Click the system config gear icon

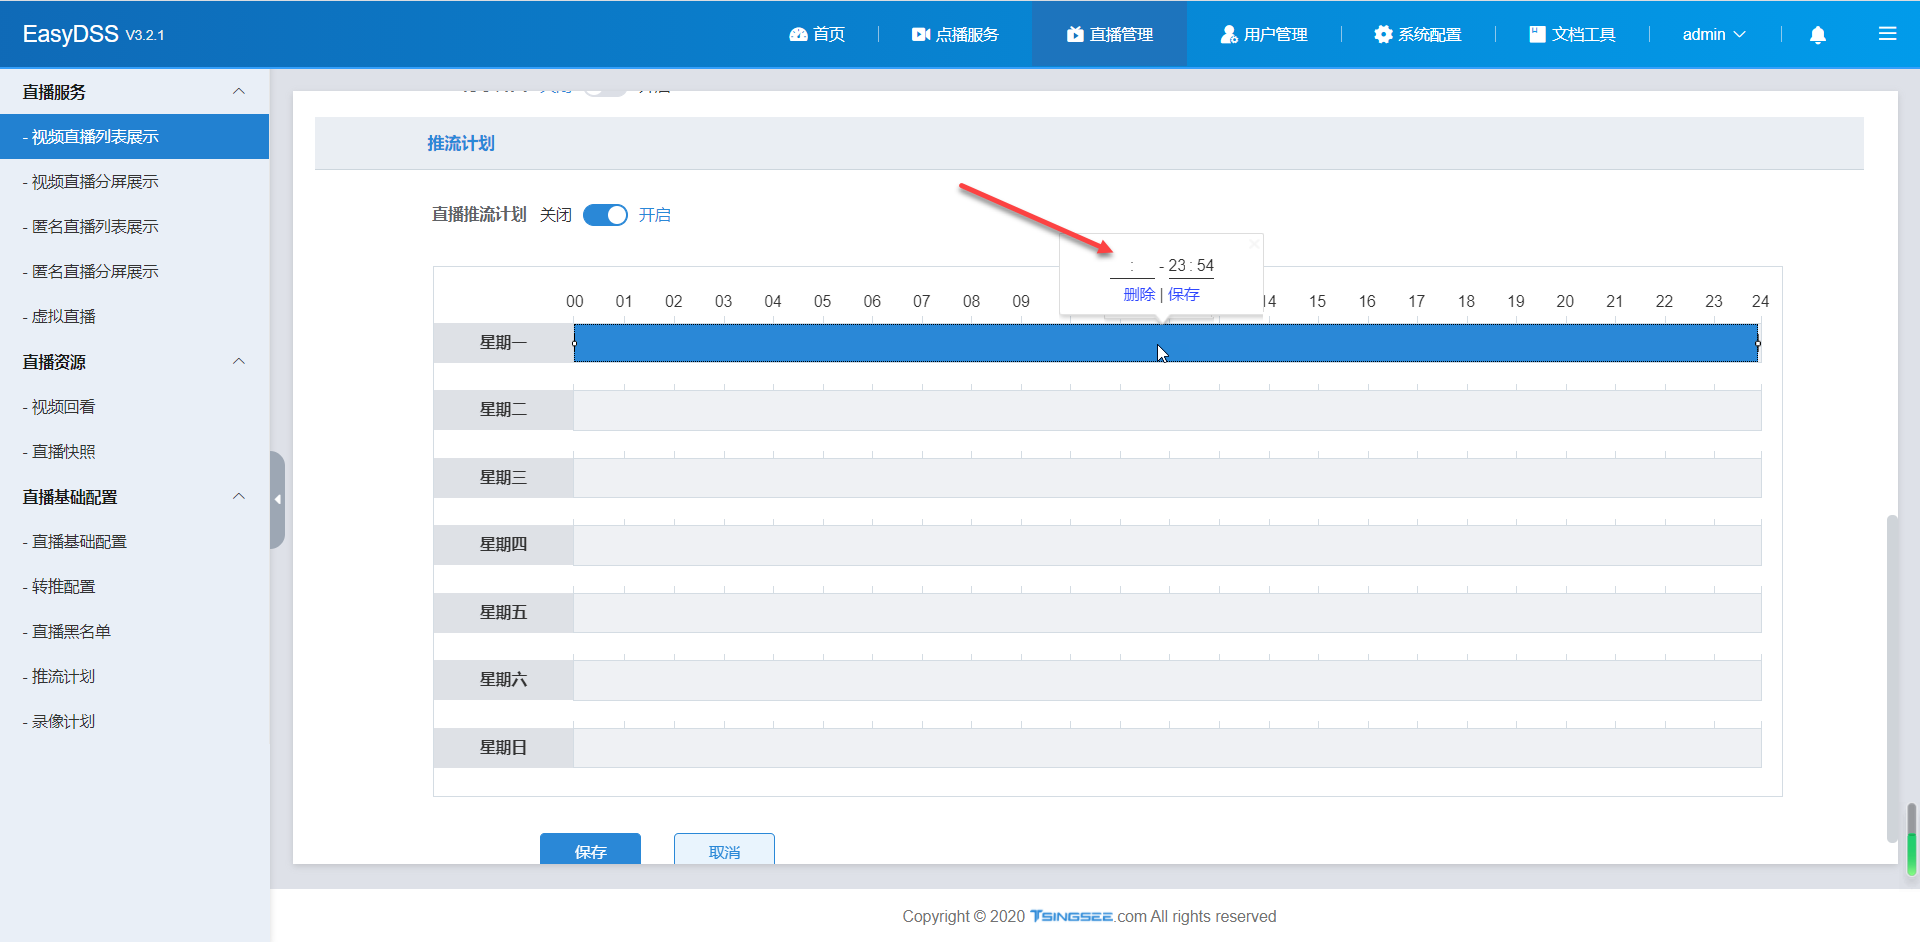click(x=1383, y=34)
